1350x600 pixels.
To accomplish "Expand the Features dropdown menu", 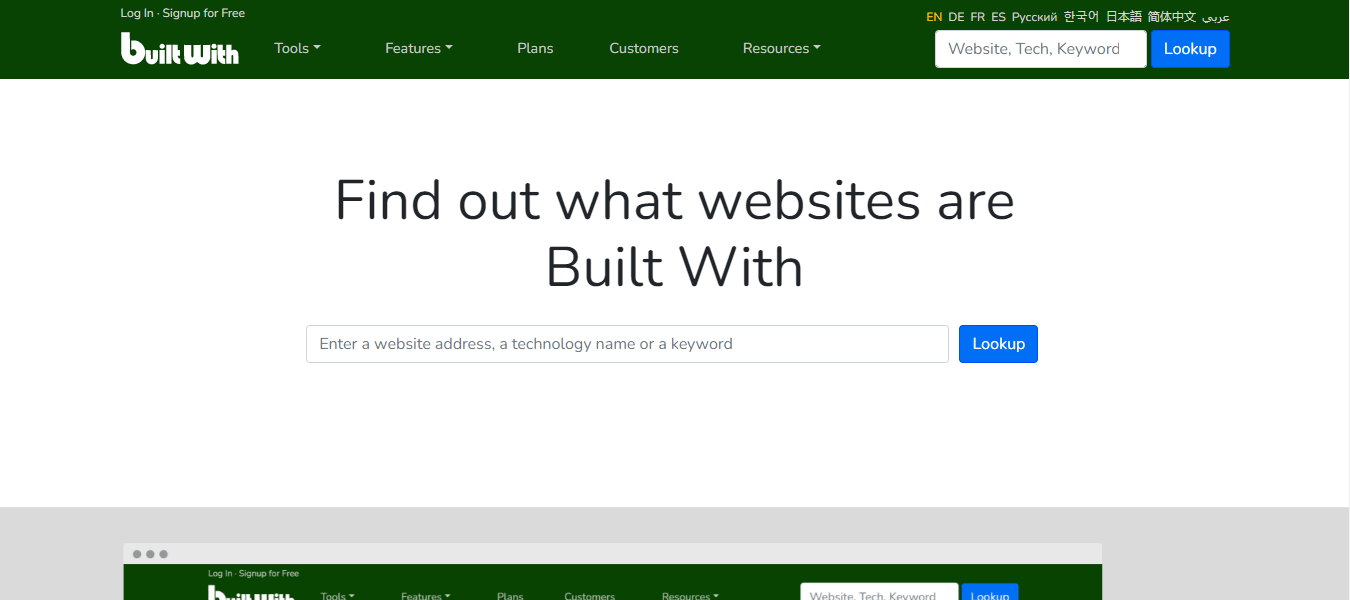I will click(x=418, y=48).
